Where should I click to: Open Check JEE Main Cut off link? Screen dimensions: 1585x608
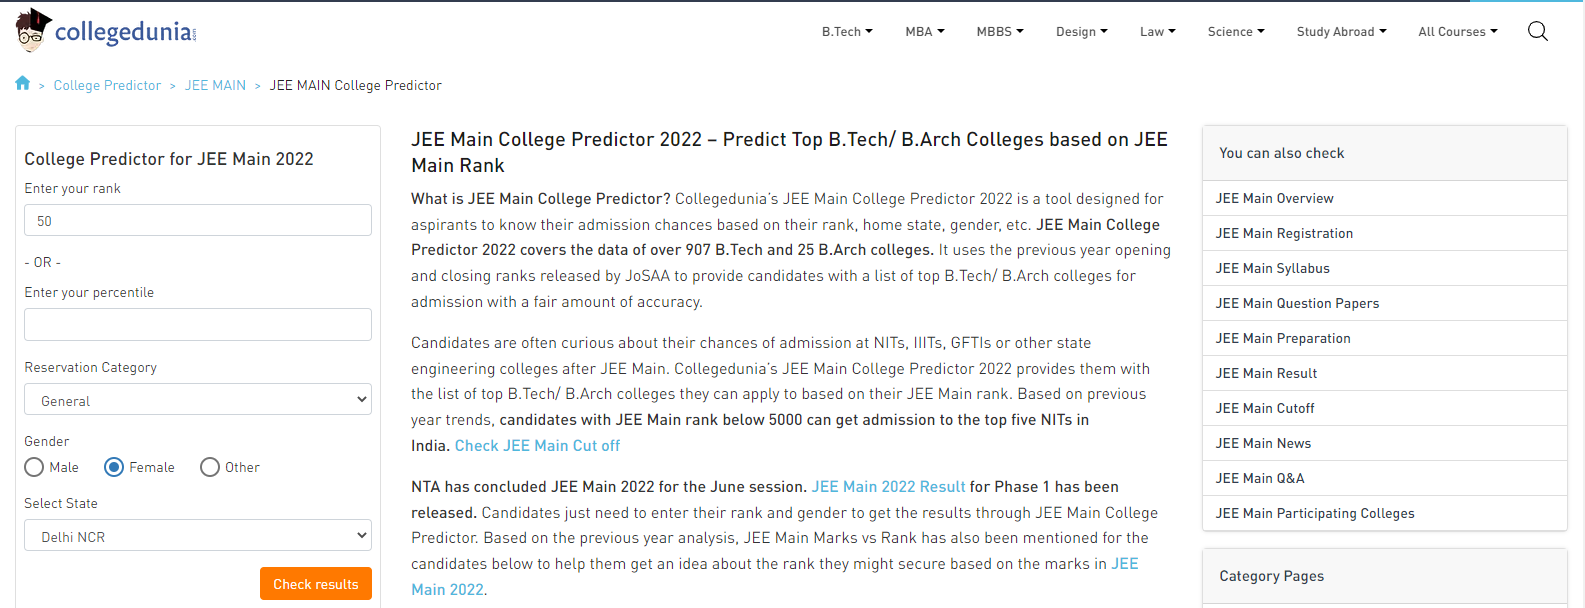tap(537, 446)
